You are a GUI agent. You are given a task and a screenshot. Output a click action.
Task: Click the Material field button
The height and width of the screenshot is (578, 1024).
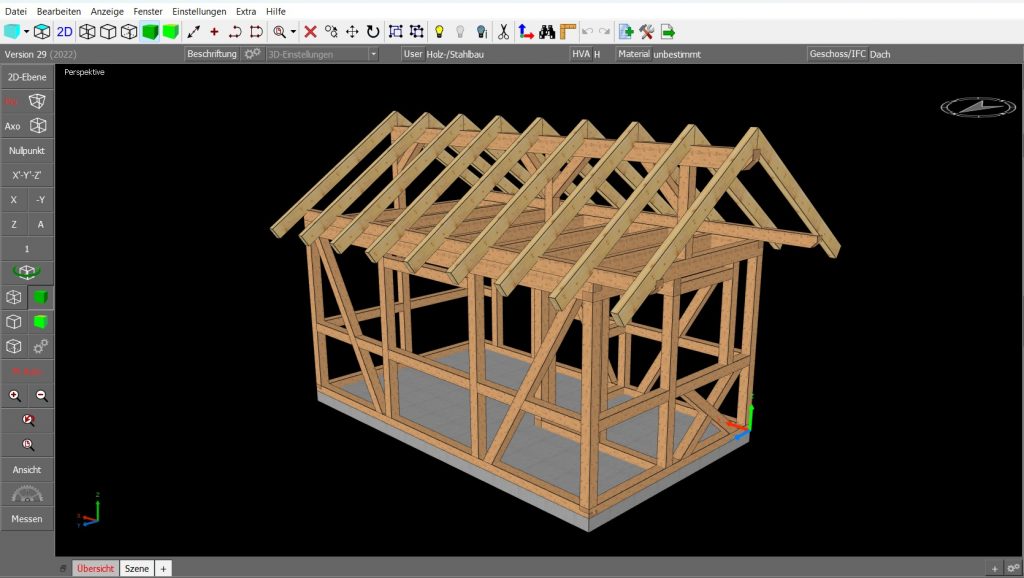point(633,54)
